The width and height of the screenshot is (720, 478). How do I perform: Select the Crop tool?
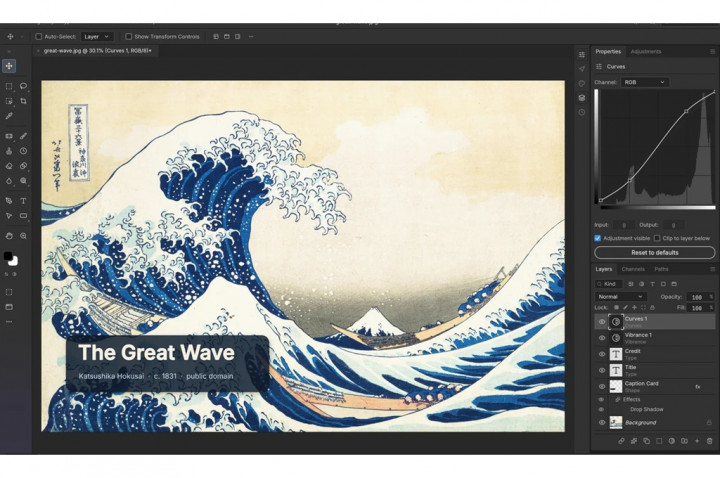[x=23, y=101]
